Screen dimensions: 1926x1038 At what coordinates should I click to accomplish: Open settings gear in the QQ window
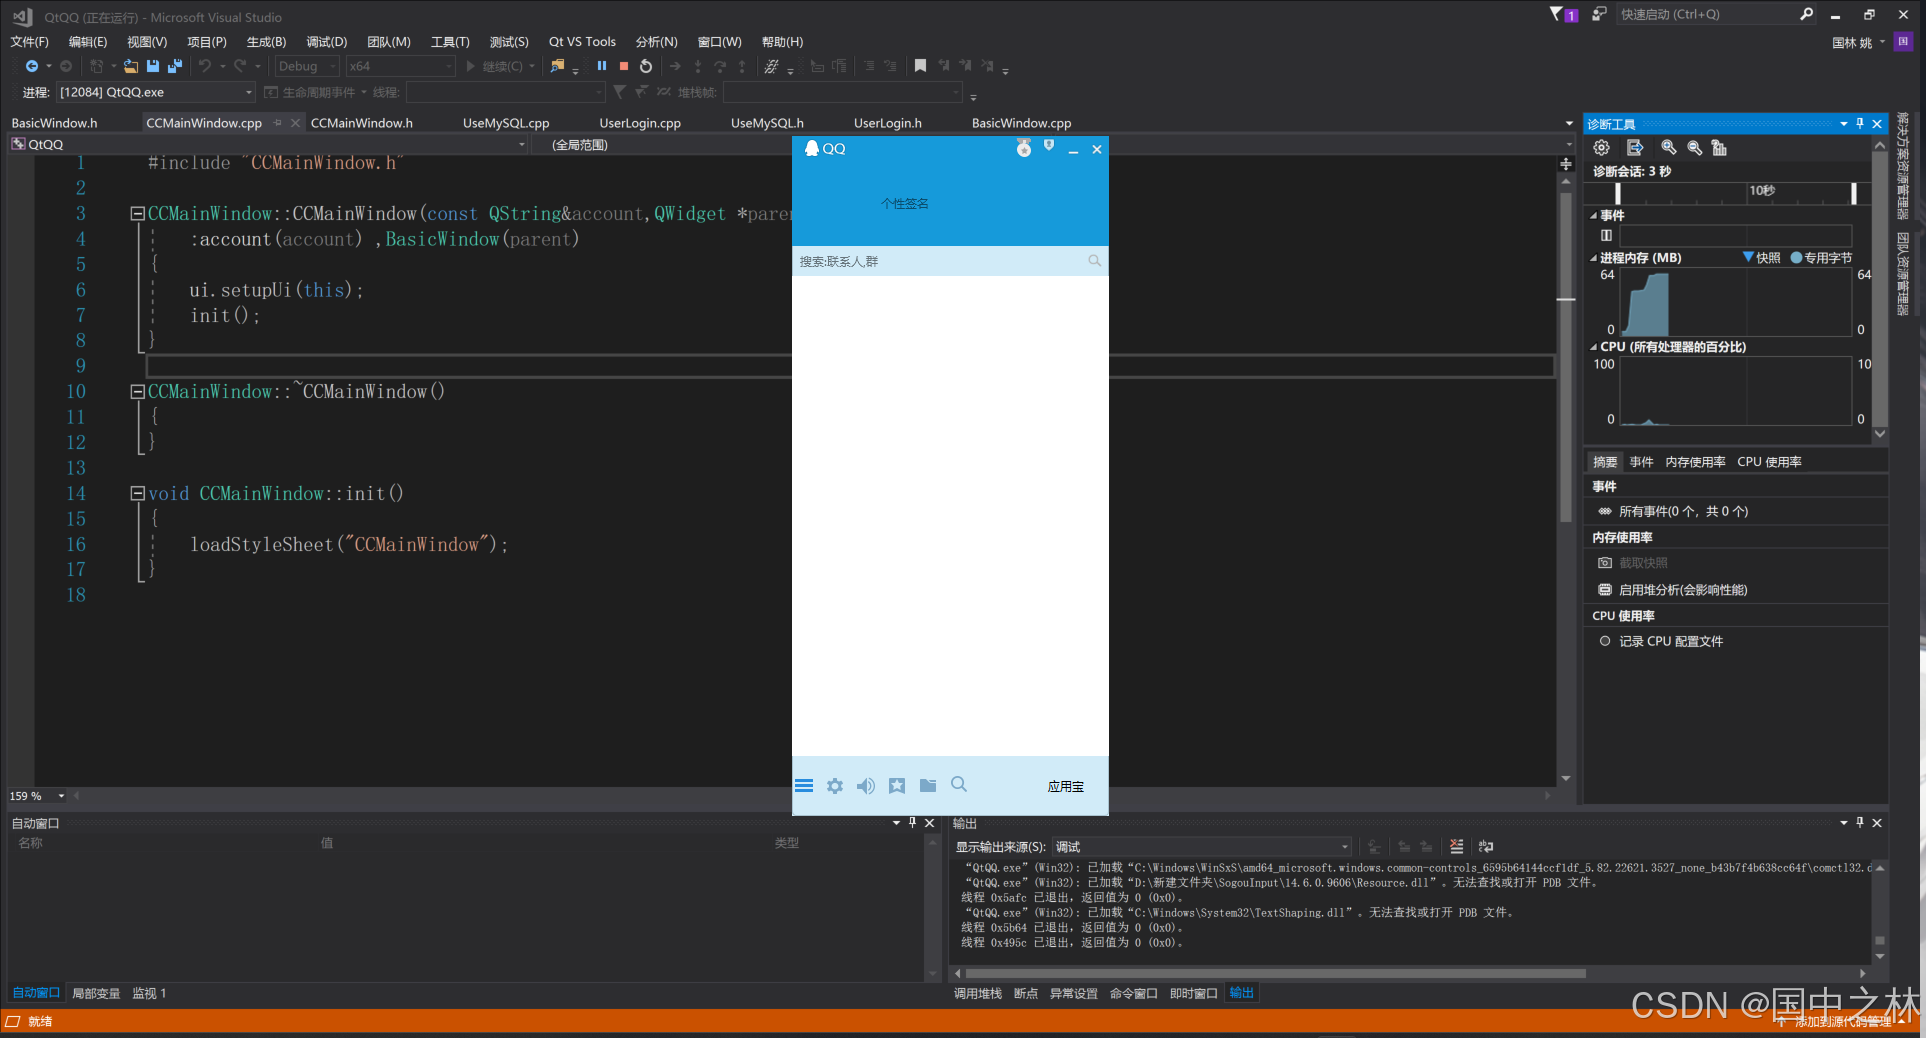tap(835, 786)
